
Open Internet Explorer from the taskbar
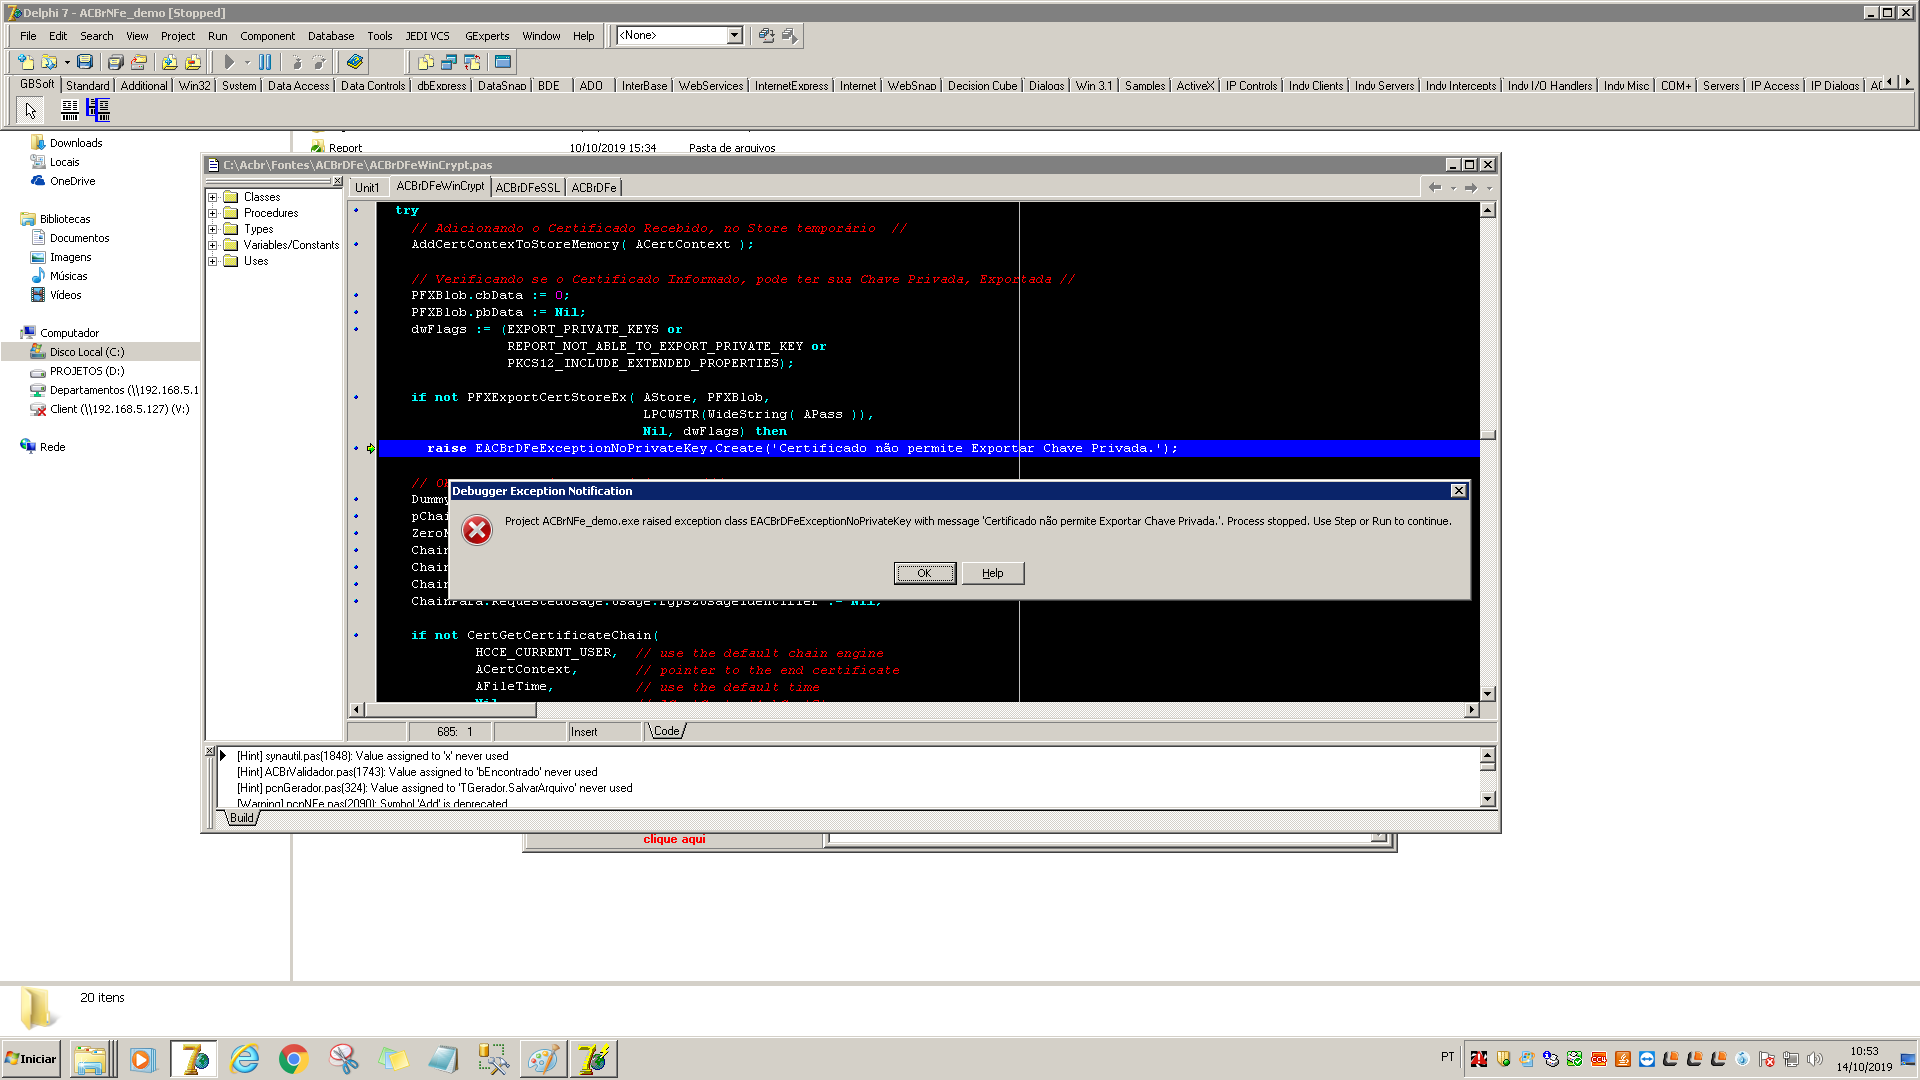244,1059
